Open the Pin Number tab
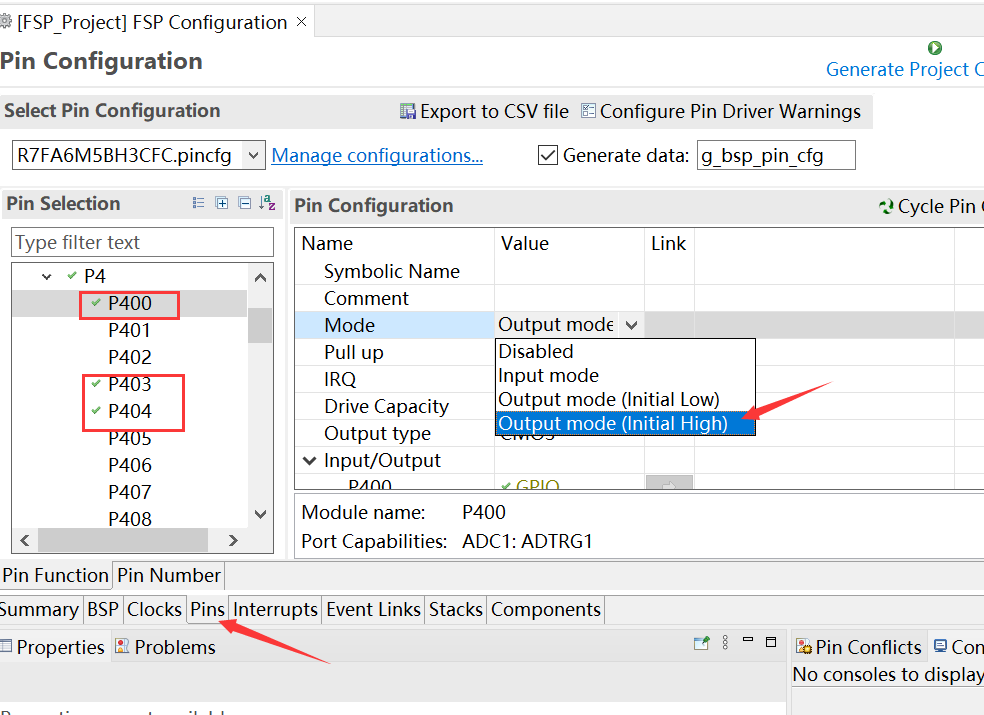Viewport: 984px width, 715px height. pos(168,575)
